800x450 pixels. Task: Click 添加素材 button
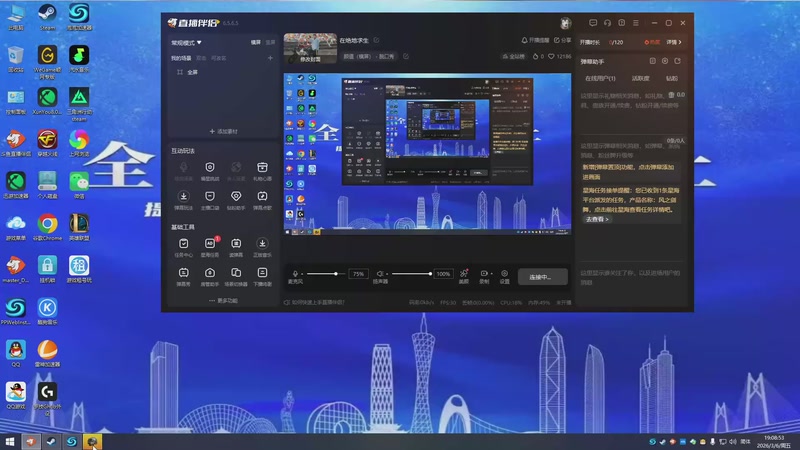pyautogui.click(x=223, y=132)
